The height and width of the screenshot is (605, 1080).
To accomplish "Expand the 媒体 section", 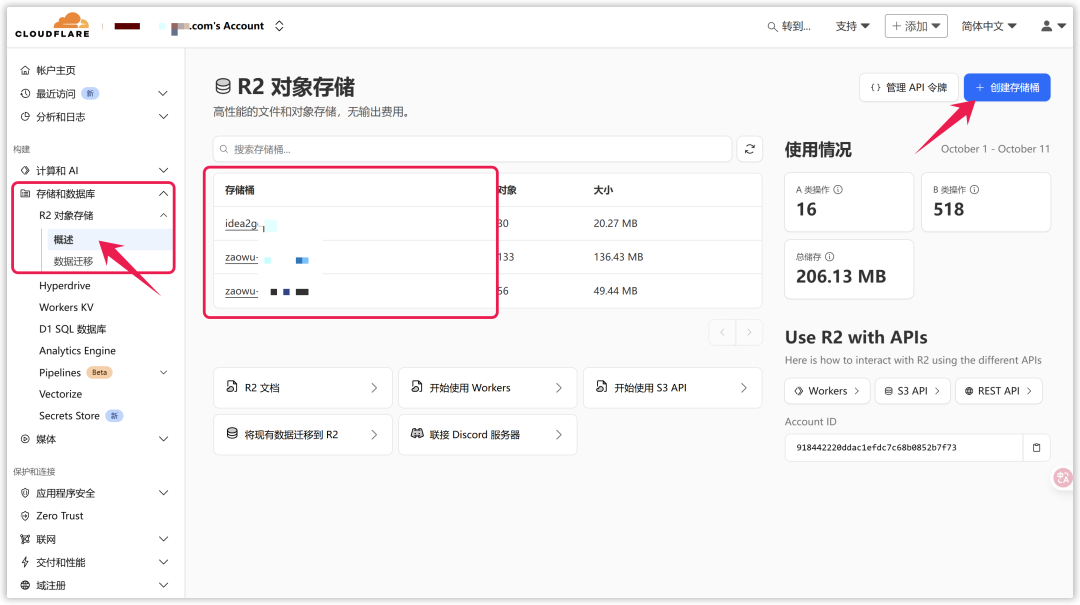I will [163, 439].
